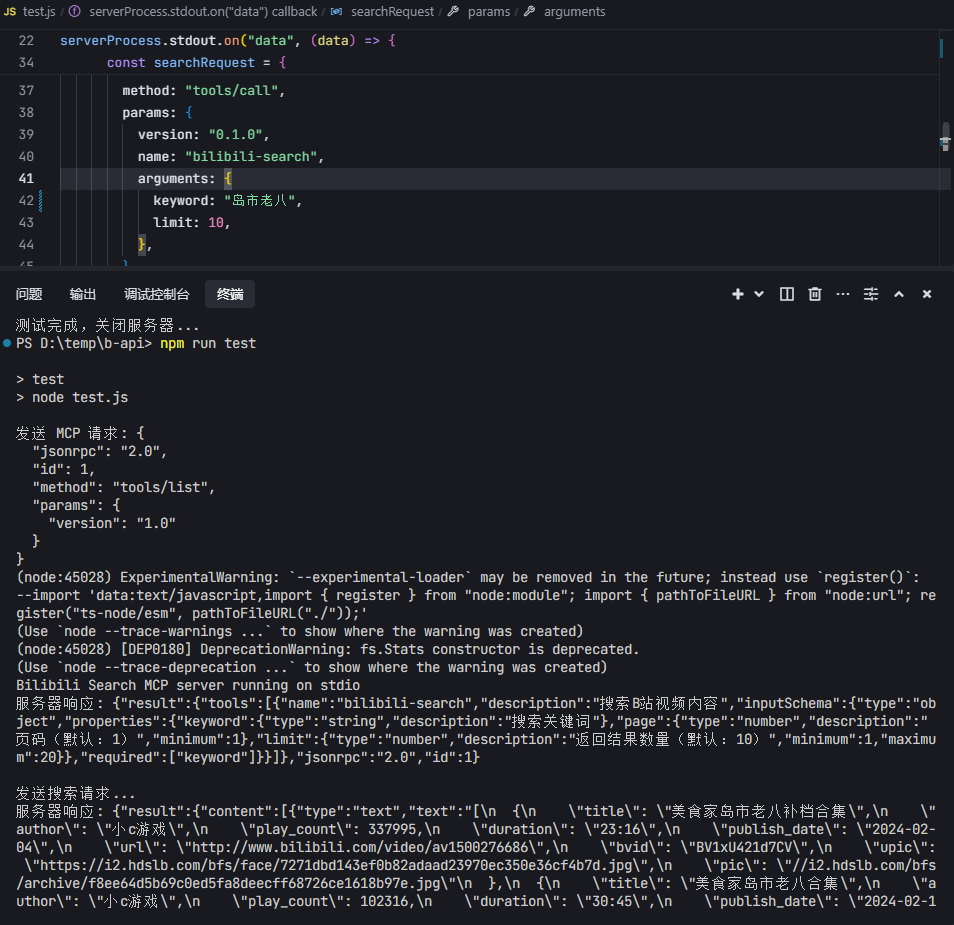Image resolution: width=954 pixels, height=925 pixels.
Task: Open the terminal panel's ellipsis more actions menu
Action: click(843, 294)
